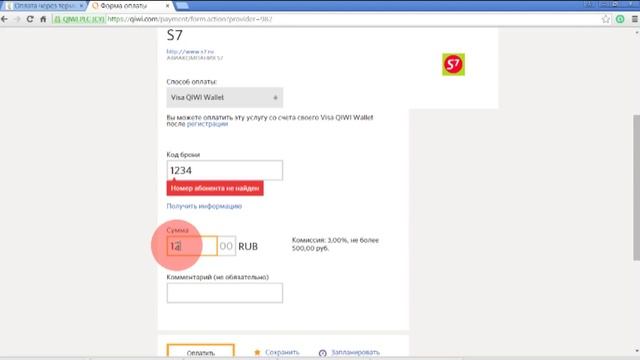The height and width of the screenshot is (360, 640).
Task: Click Получить информацию link
Action: [204, 206]
